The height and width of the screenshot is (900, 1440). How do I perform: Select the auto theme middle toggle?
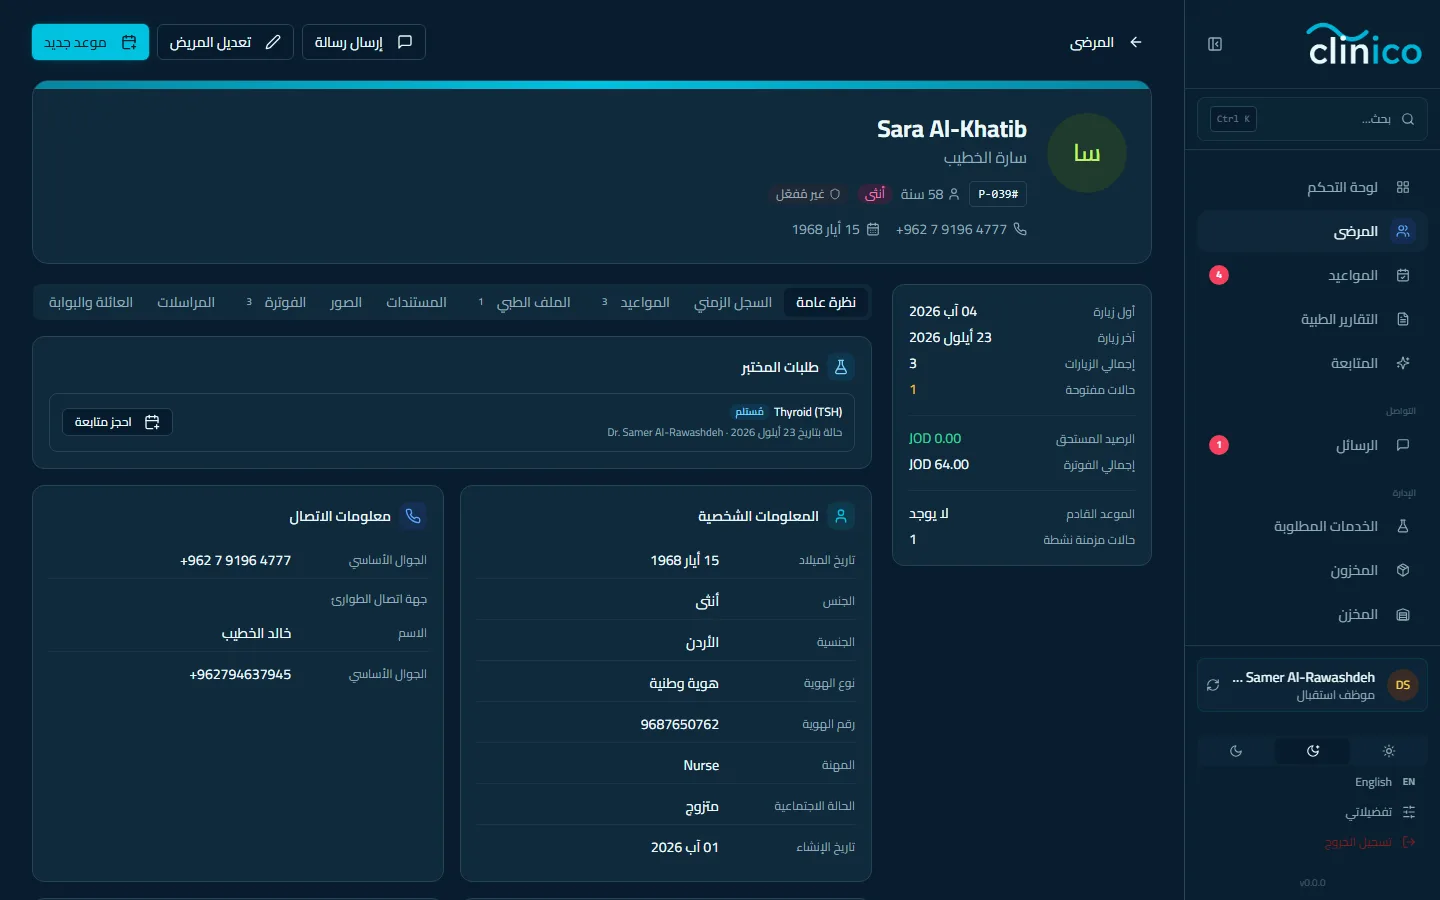pyautogui.click(x=1313, y=751)
